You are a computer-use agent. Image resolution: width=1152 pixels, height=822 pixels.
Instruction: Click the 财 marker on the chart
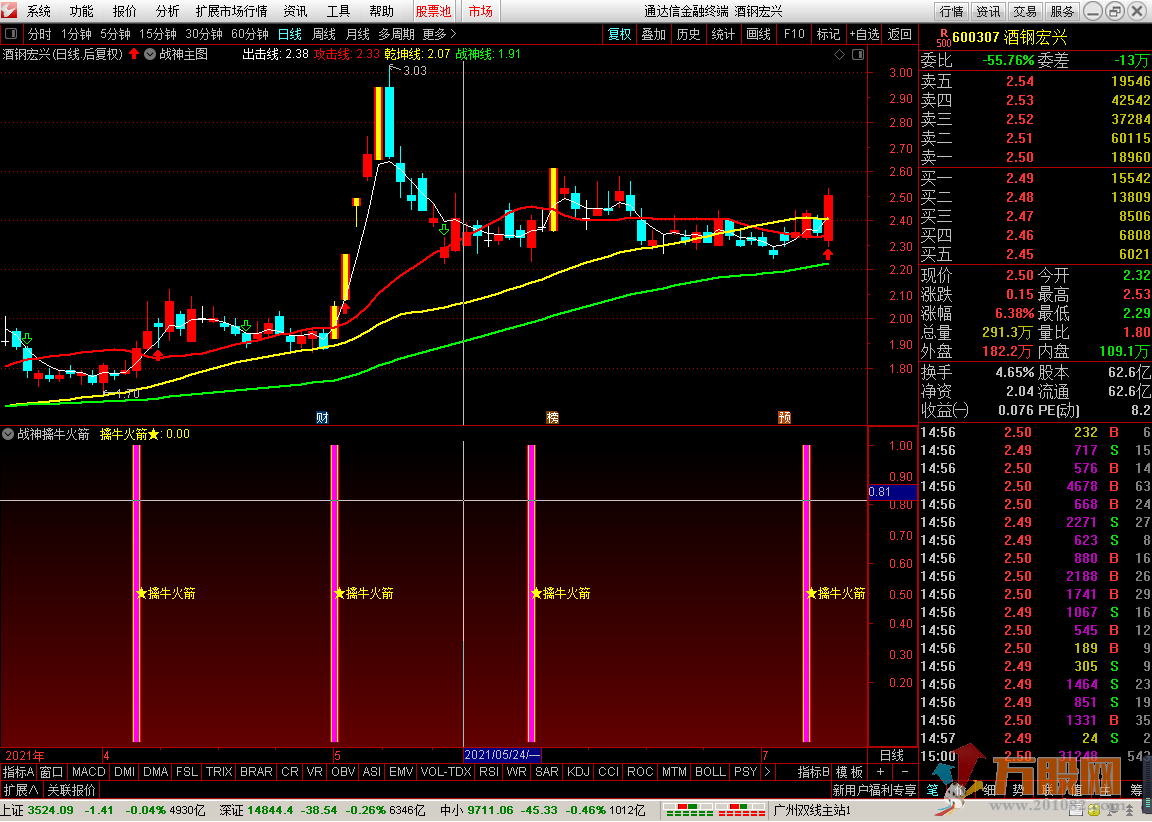coord(322,417)
